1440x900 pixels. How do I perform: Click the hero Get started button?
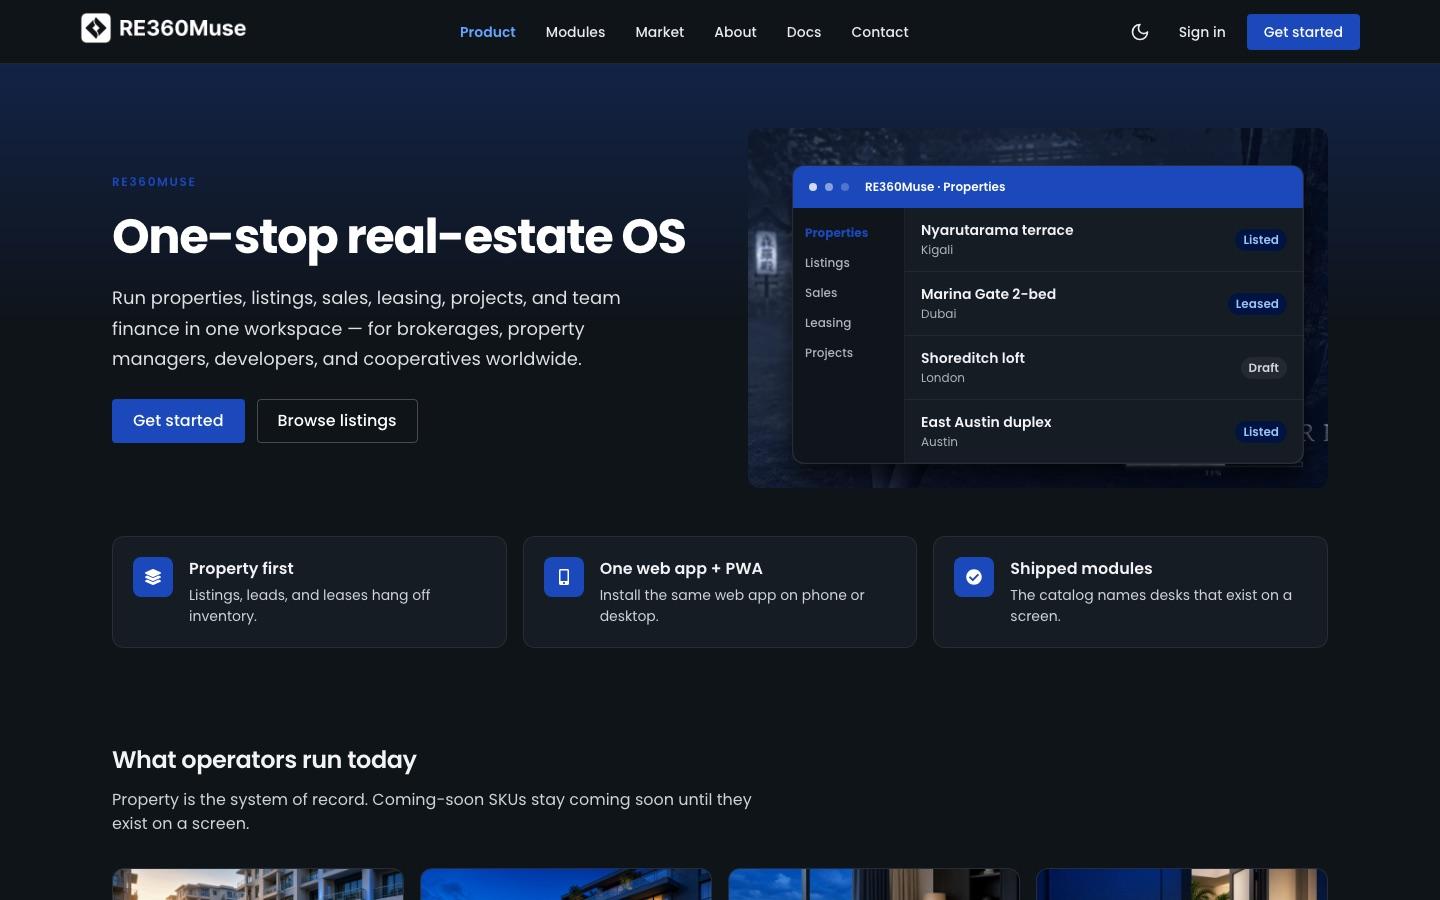(x=178, y=421)
